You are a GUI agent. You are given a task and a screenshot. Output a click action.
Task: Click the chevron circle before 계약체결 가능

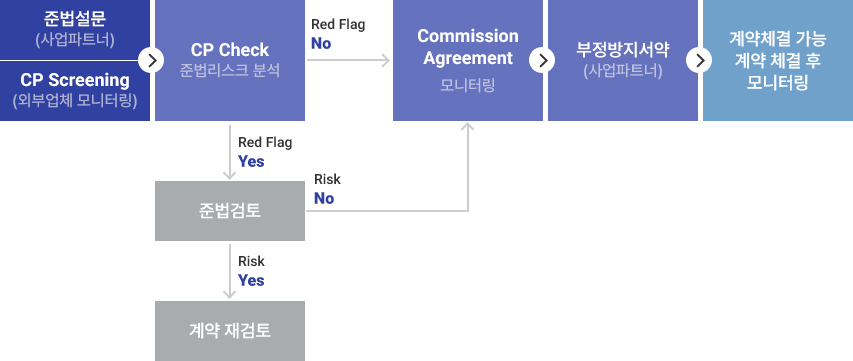[700, 60]
